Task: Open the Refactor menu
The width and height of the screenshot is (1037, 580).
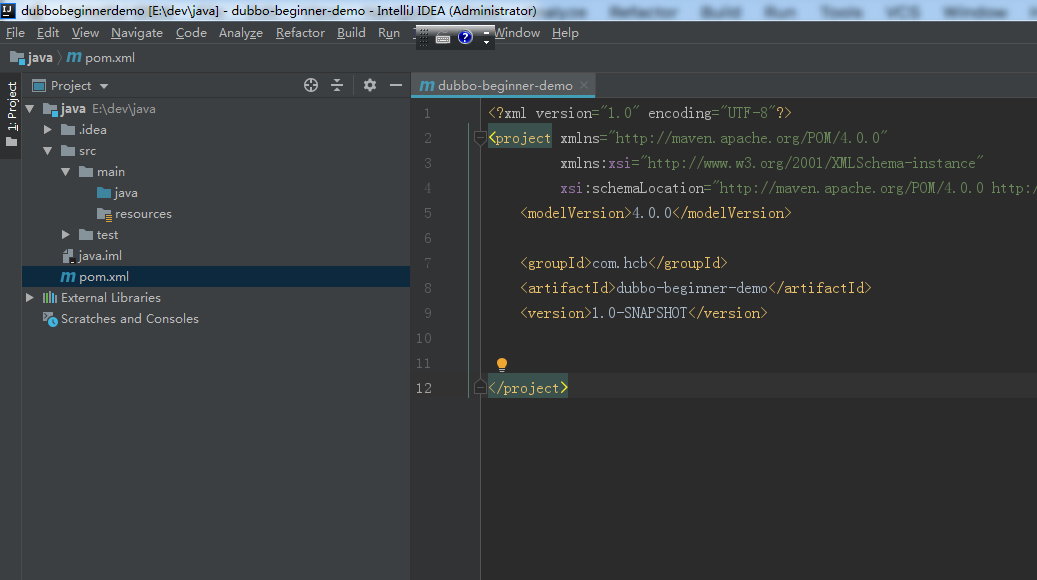Action: coord(300,32)
